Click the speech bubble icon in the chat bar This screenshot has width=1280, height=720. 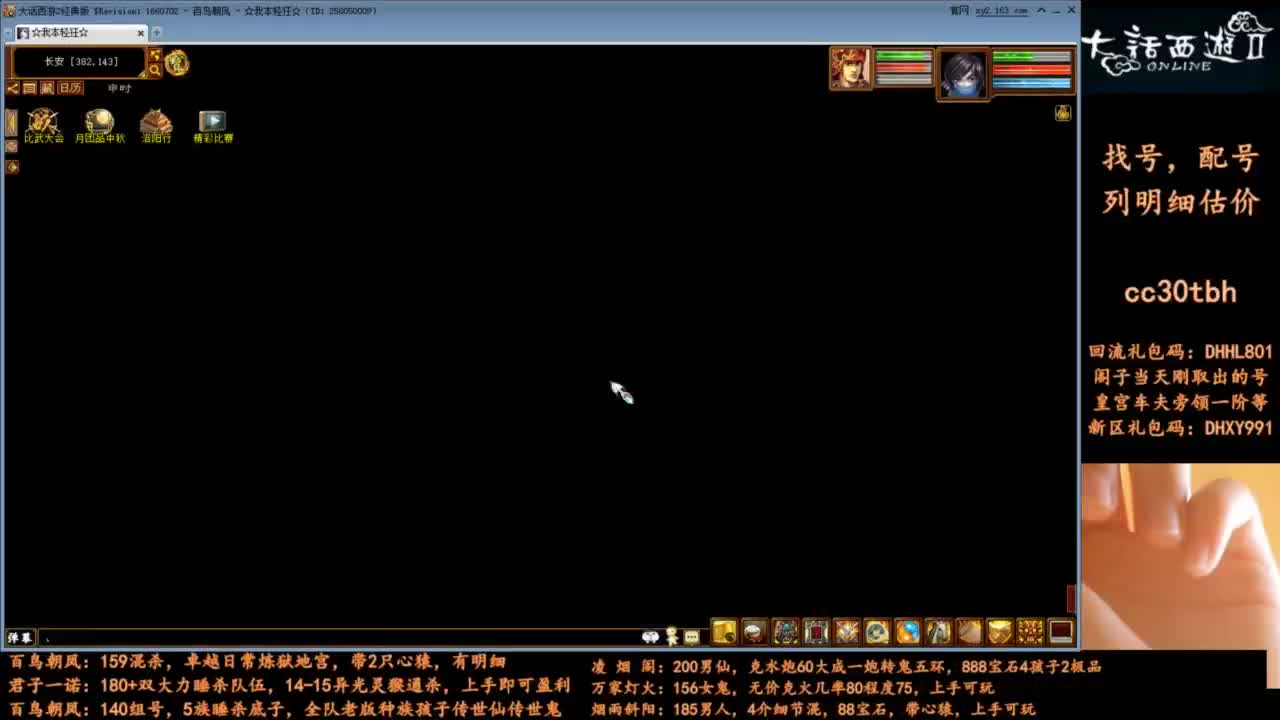pos(691,637)
